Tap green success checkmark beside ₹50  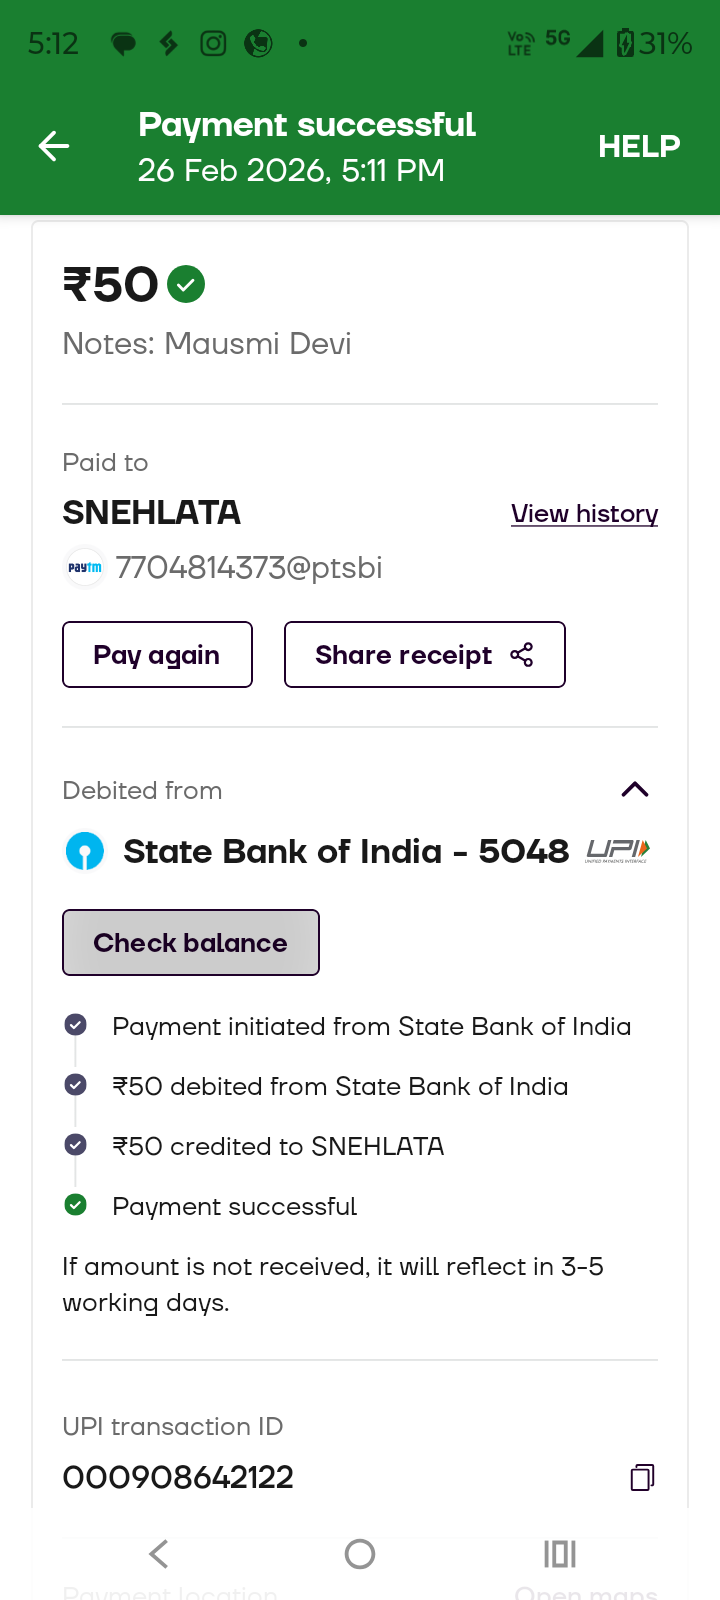(x=186, y=285)
